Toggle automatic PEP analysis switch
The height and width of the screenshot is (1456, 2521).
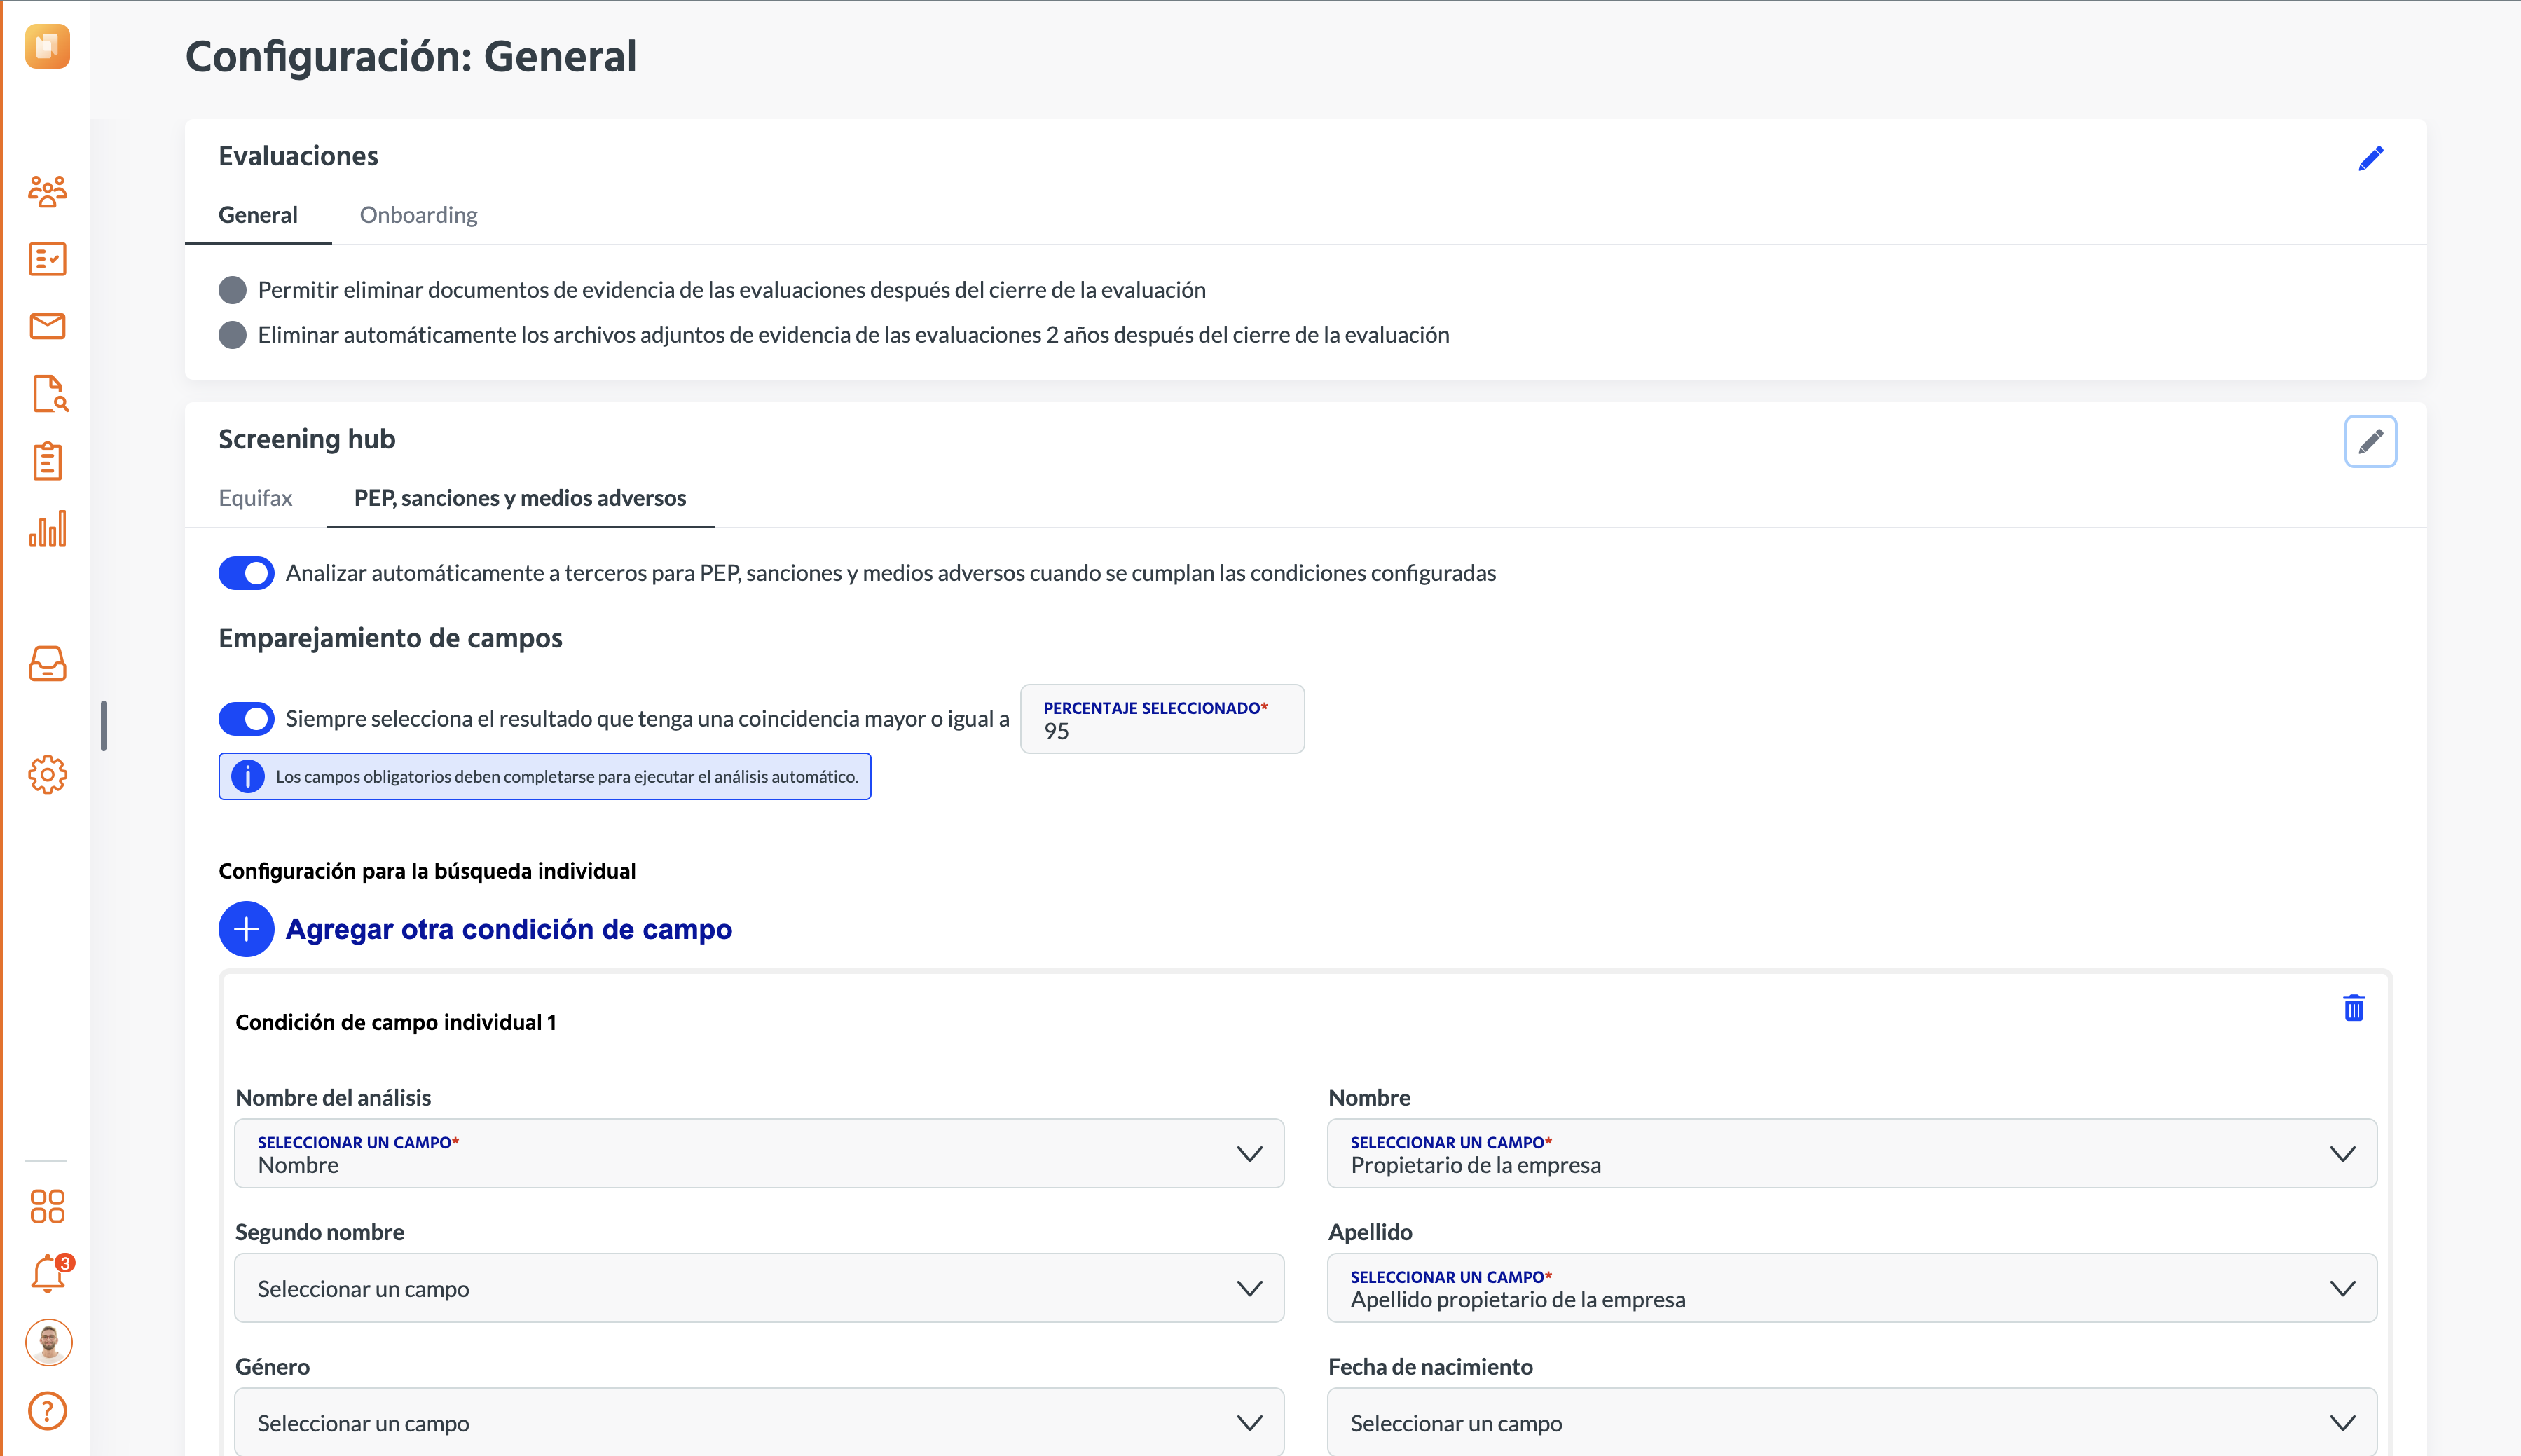click(246, 573)
